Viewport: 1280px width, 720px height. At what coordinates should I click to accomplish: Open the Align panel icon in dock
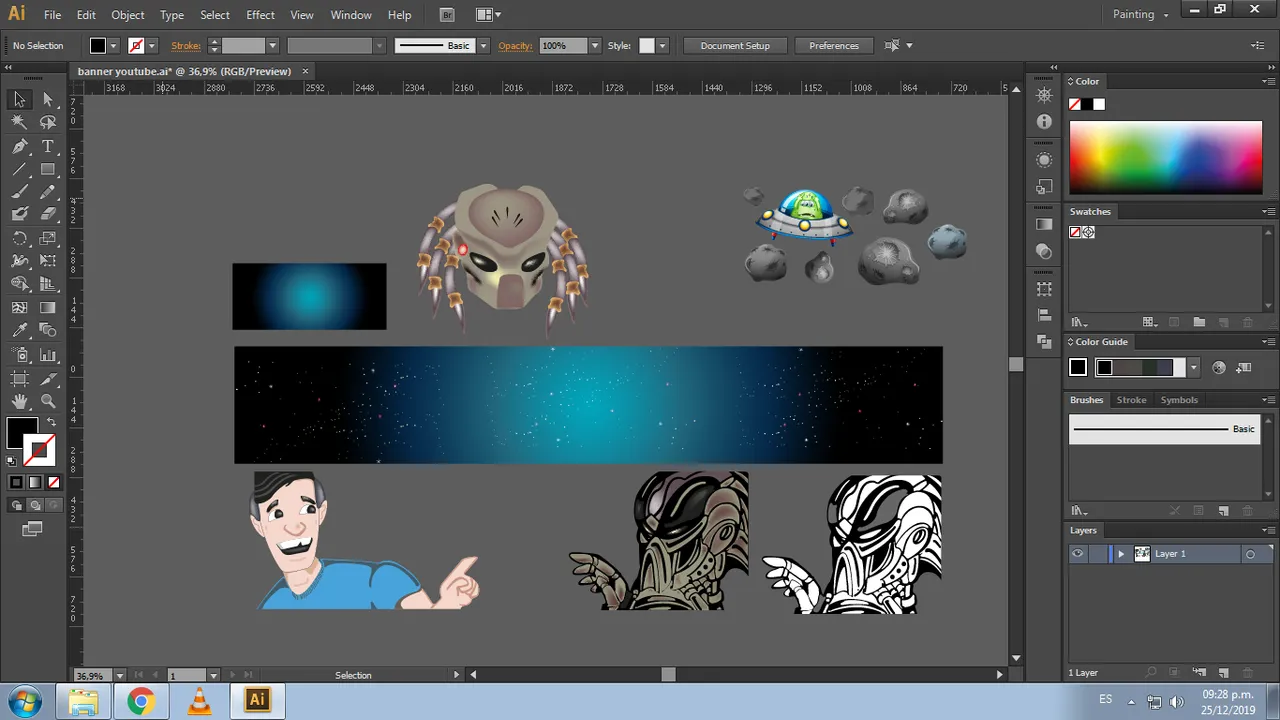[x=1044, y=316]
